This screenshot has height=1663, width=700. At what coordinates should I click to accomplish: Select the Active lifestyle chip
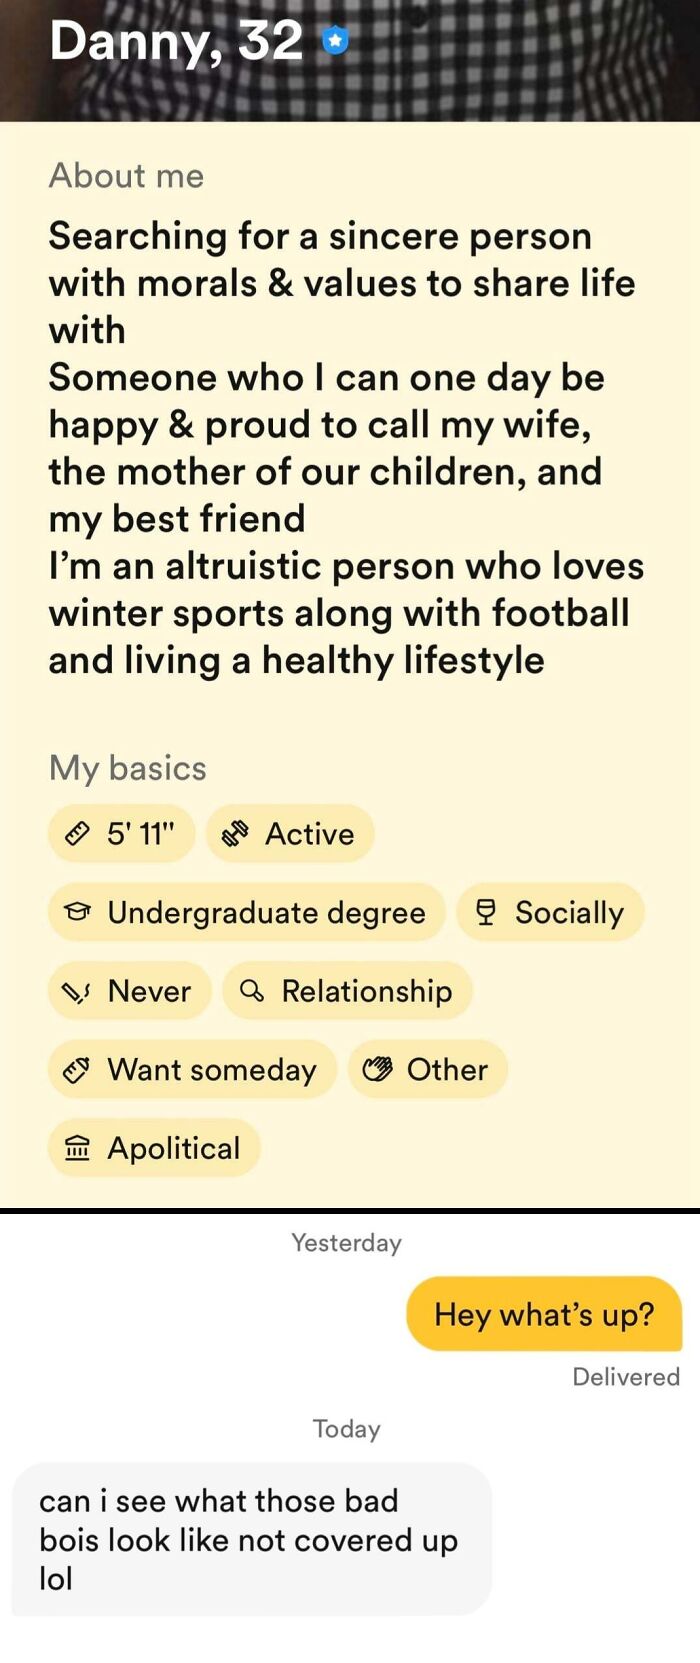pos(290,833)
